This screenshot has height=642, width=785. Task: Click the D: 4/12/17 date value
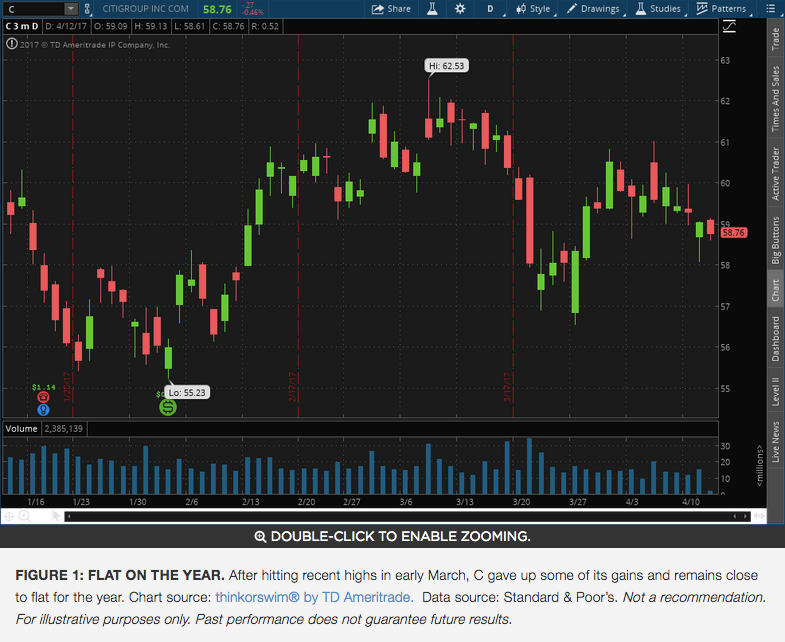66,26
